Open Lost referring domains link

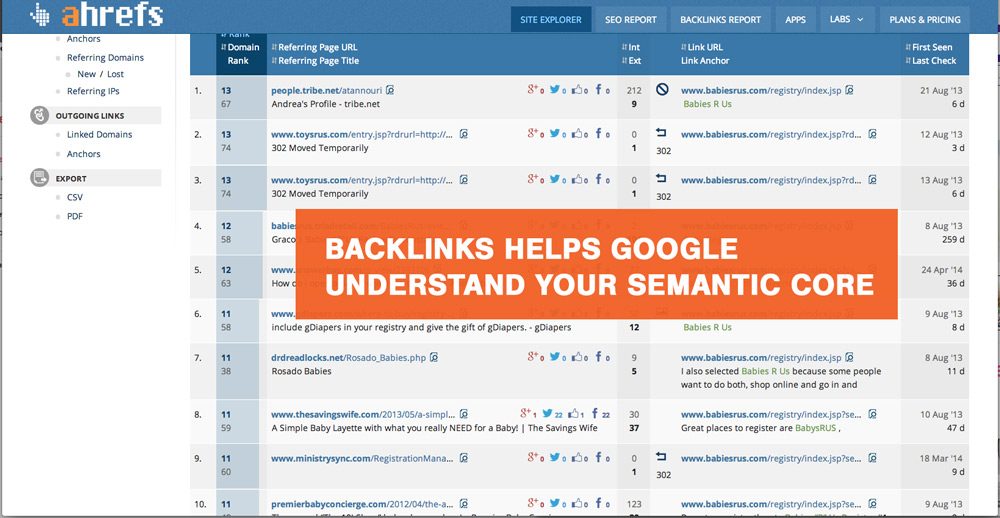coord(115,74)
